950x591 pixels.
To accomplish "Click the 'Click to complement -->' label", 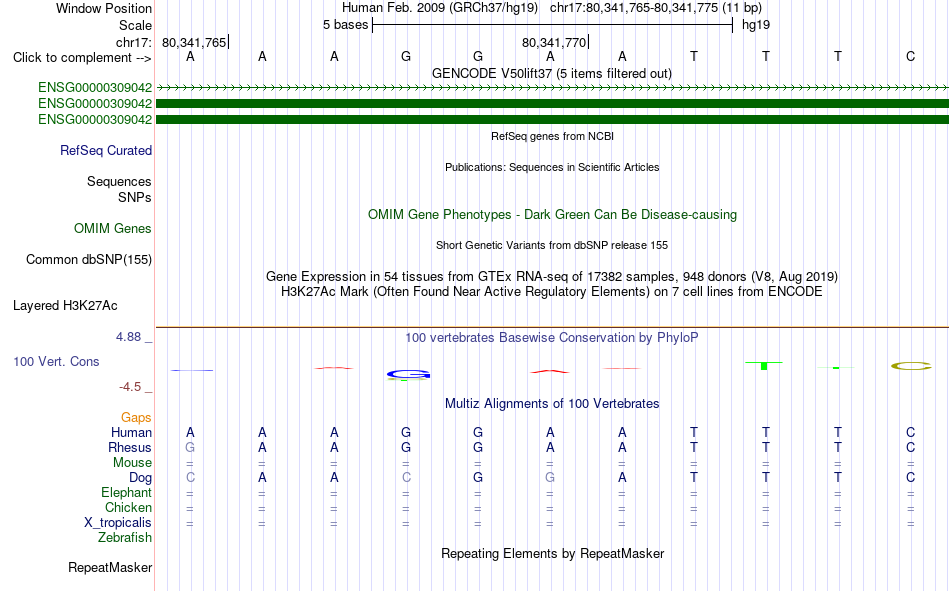I will tap(82, 58).
